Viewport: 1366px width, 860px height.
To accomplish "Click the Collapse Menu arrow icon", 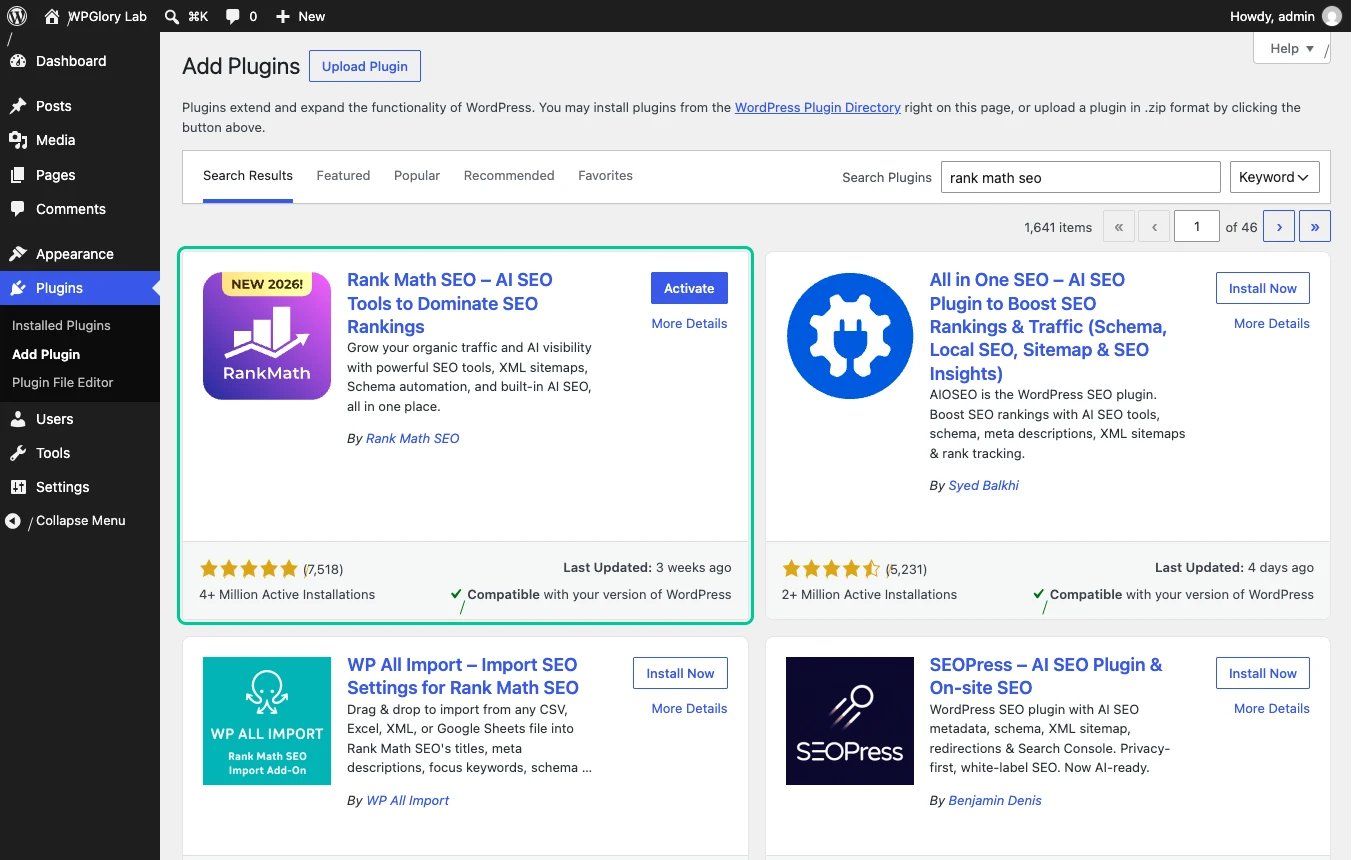I will [x=13, y=521].
